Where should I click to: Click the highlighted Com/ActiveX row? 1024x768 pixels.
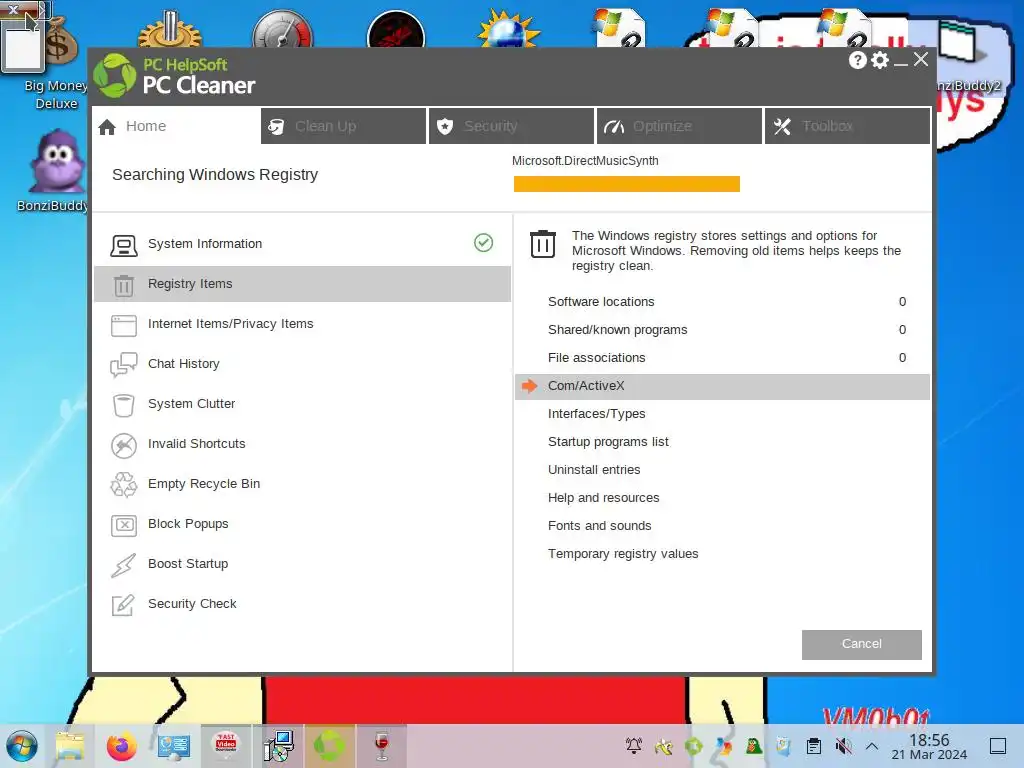722,386
